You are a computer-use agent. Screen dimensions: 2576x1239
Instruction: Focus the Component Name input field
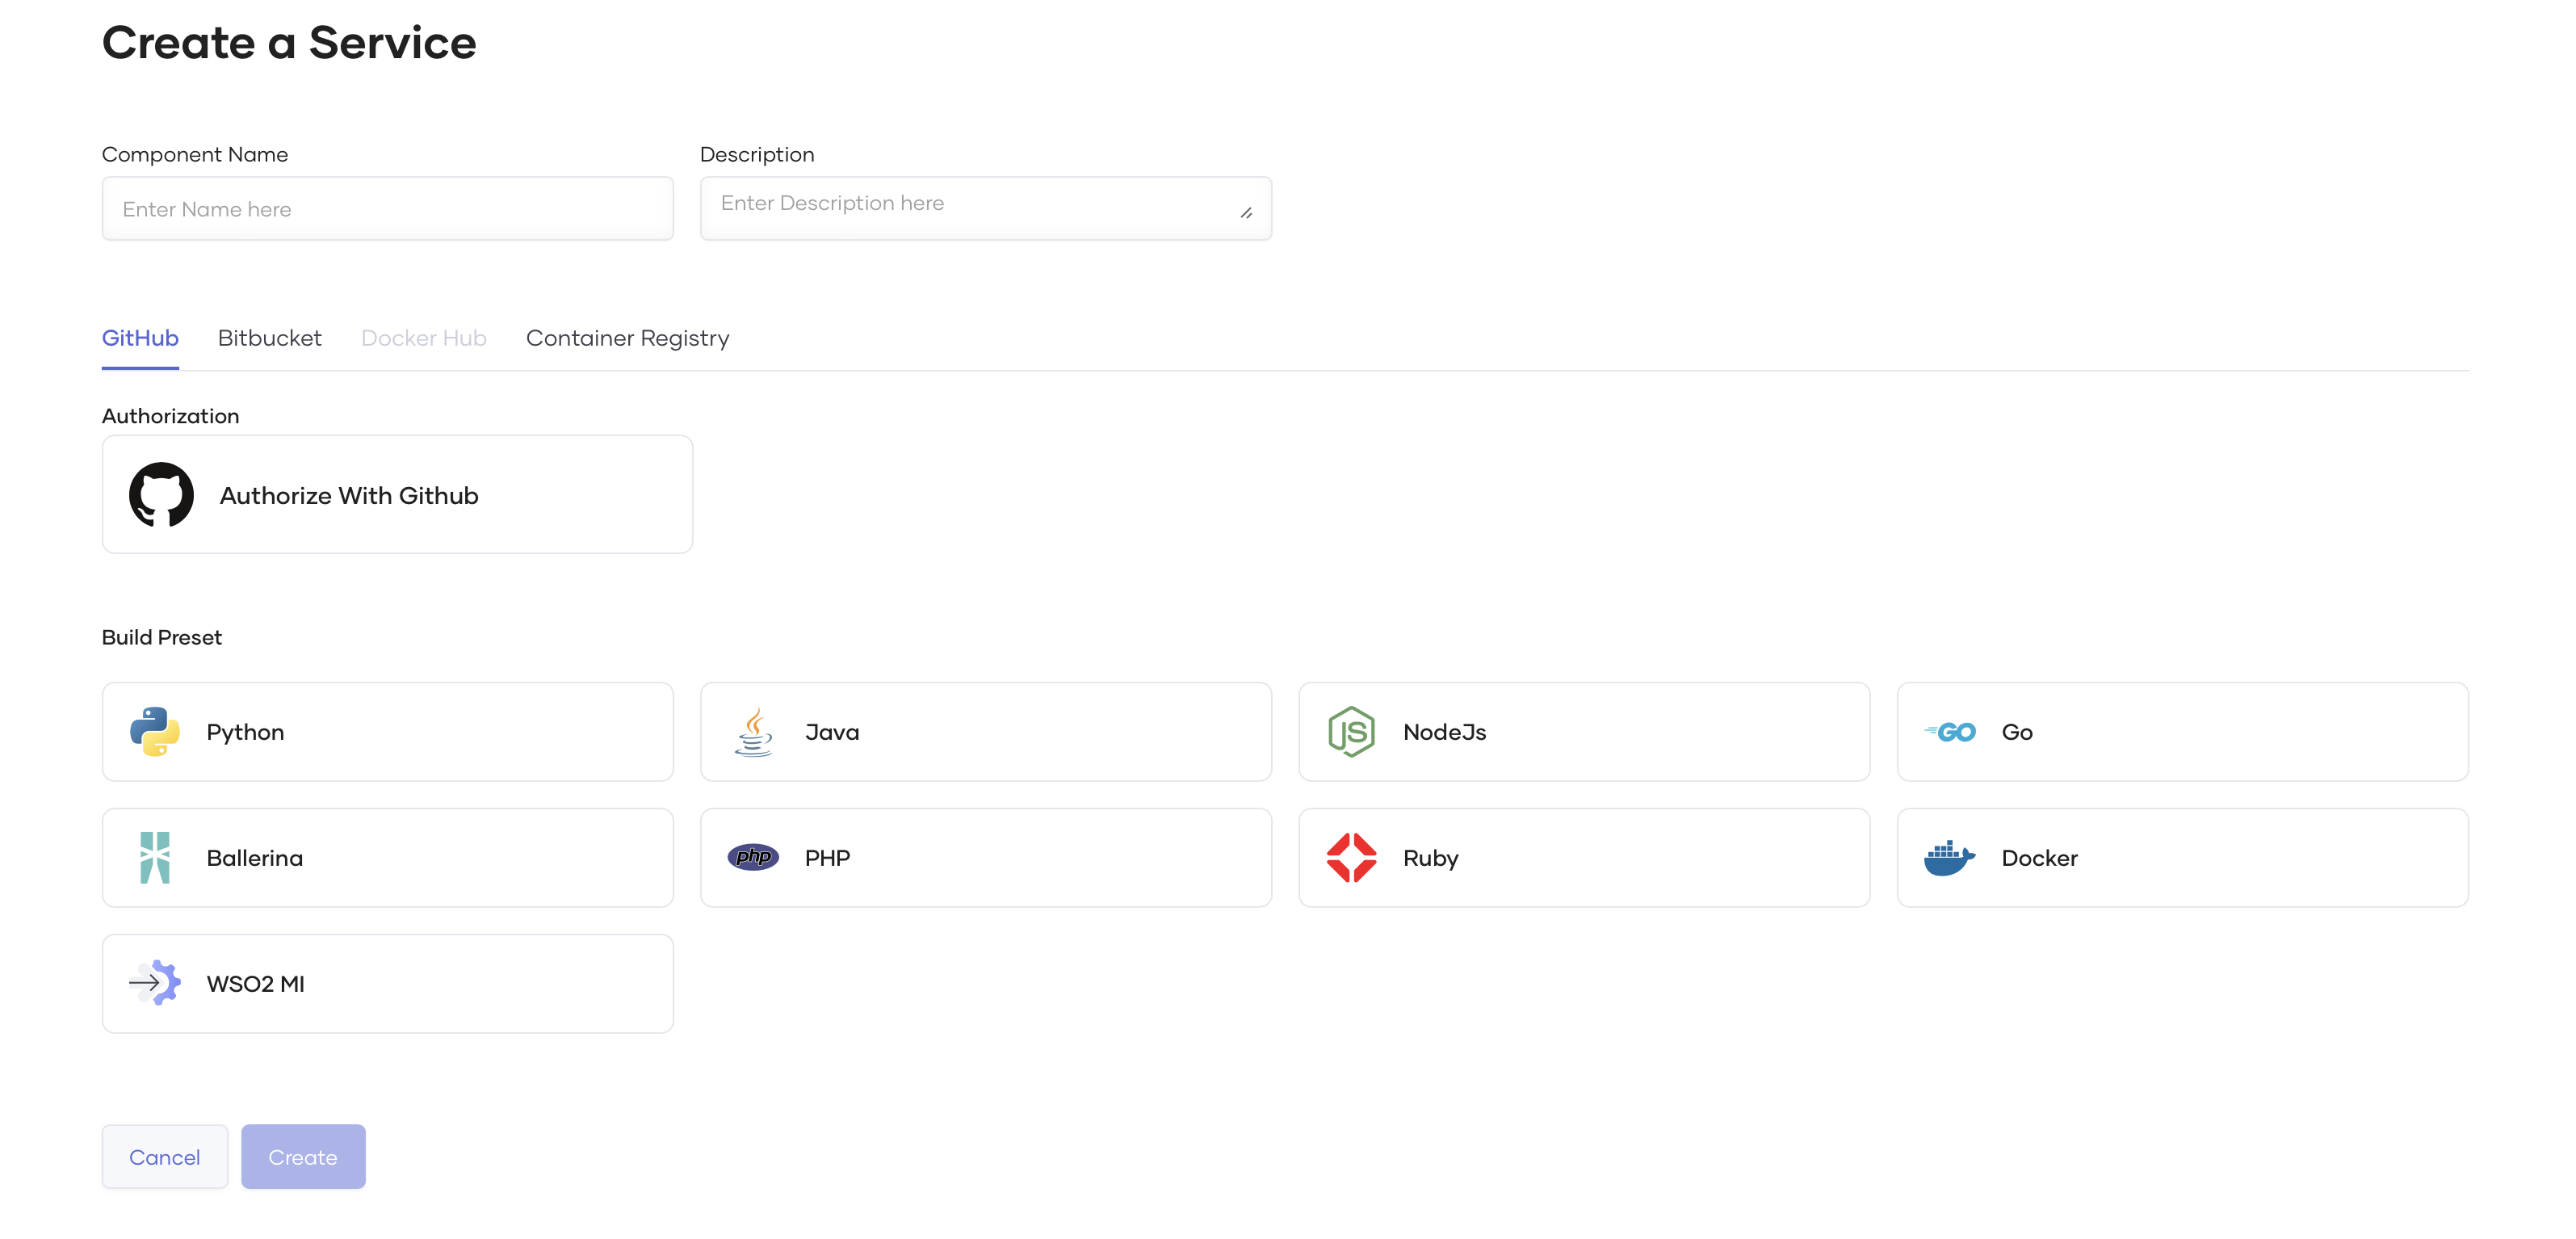tap(388, 209)
